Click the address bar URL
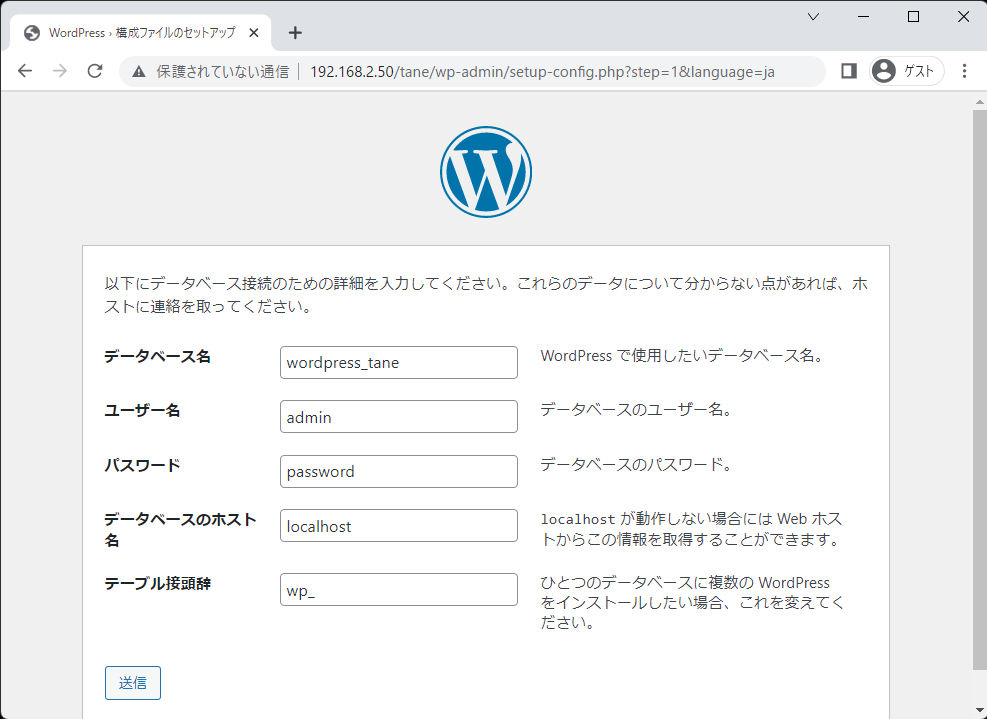Screen dimensions: 987x719 coord(543,72)
